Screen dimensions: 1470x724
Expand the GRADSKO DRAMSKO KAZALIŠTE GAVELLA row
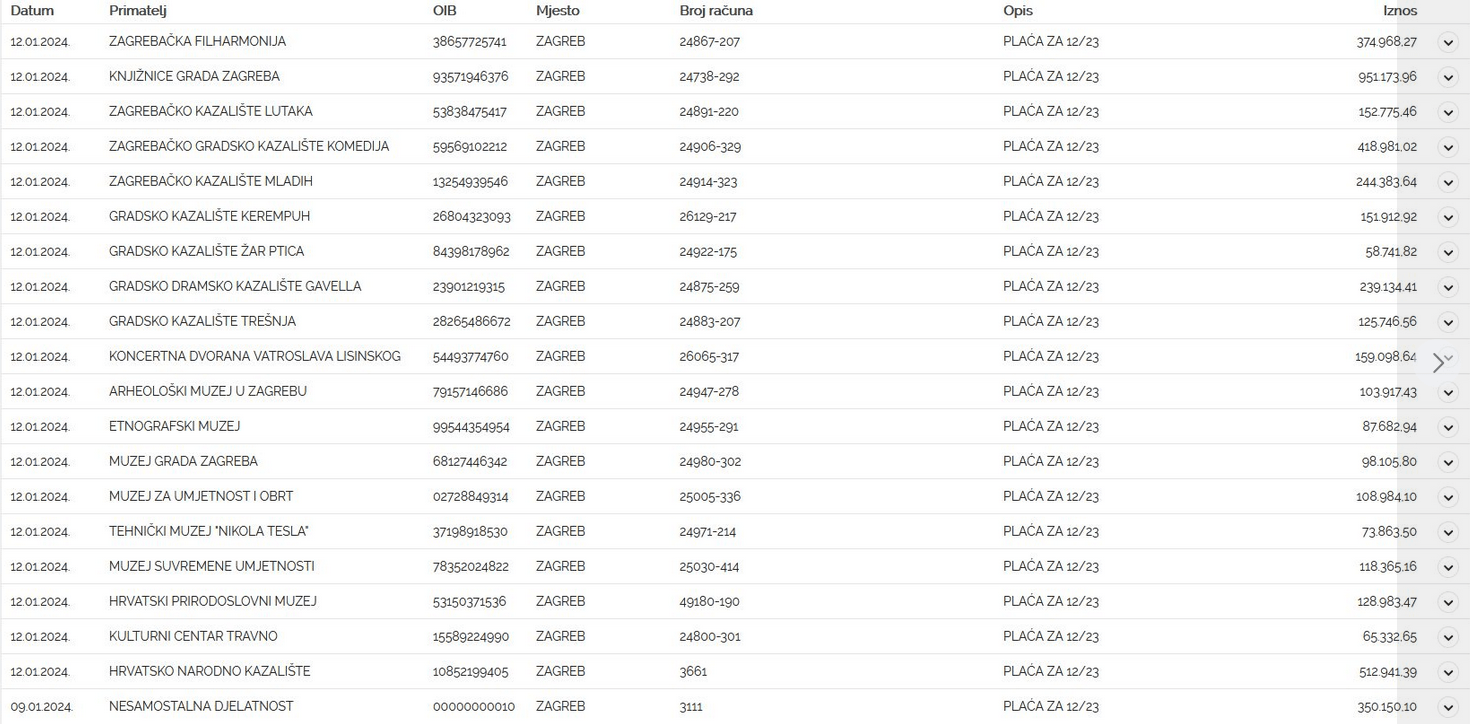point(1447,287)
